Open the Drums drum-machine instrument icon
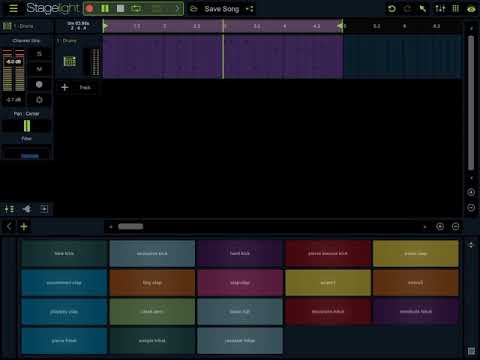The height and width of the screenshot is (360, 480). (69, 61)
